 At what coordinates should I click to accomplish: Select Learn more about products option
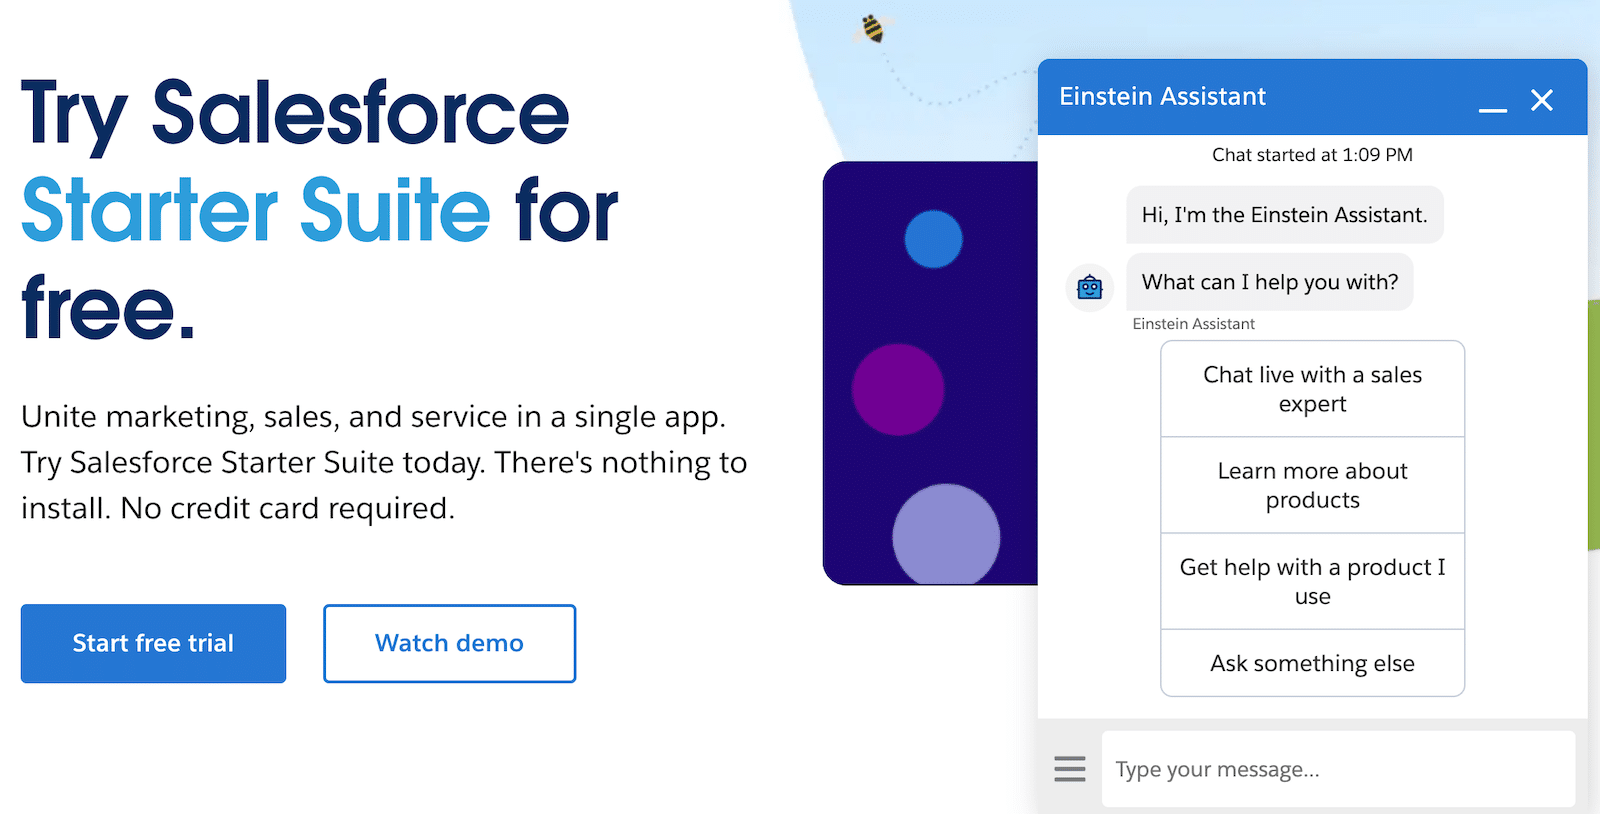tap(1312, 485)
